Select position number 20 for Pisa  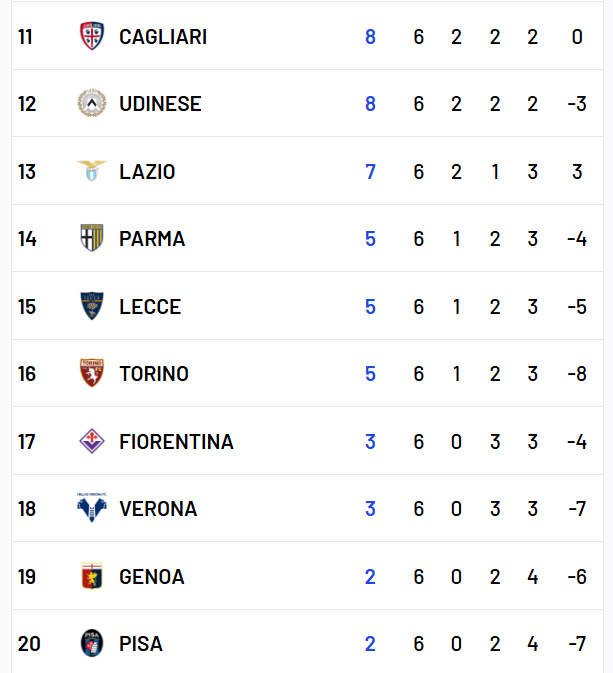pyautogui.click(x=29, y=644)
